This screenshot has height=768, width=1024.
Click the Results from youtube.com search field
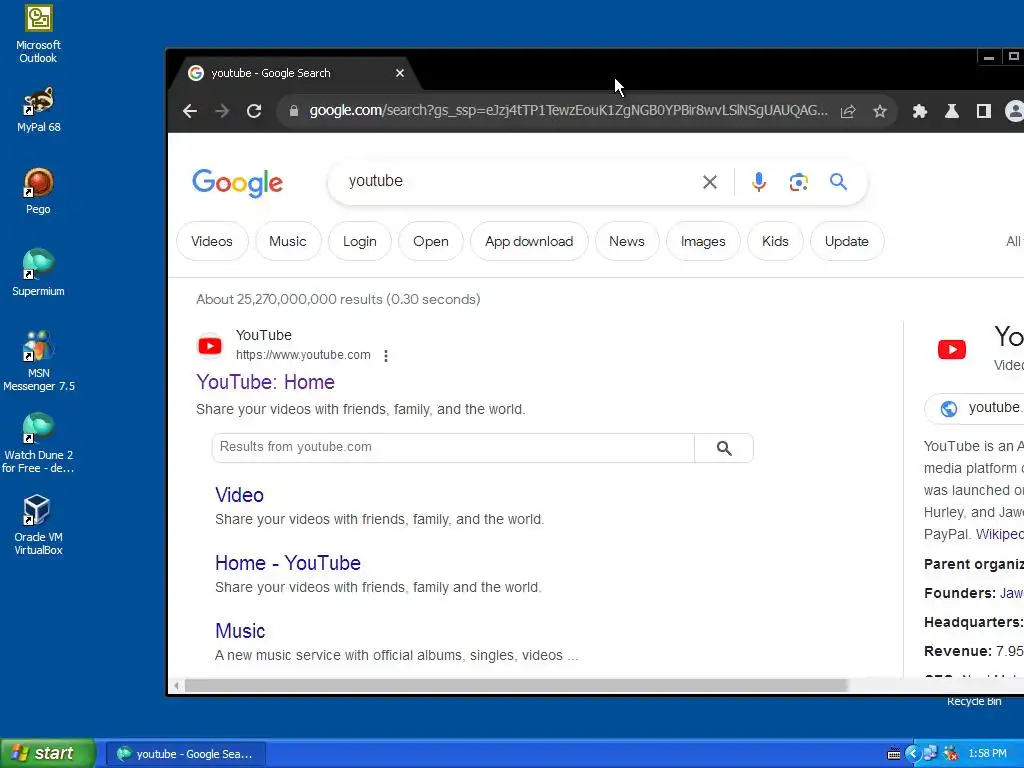453,448
